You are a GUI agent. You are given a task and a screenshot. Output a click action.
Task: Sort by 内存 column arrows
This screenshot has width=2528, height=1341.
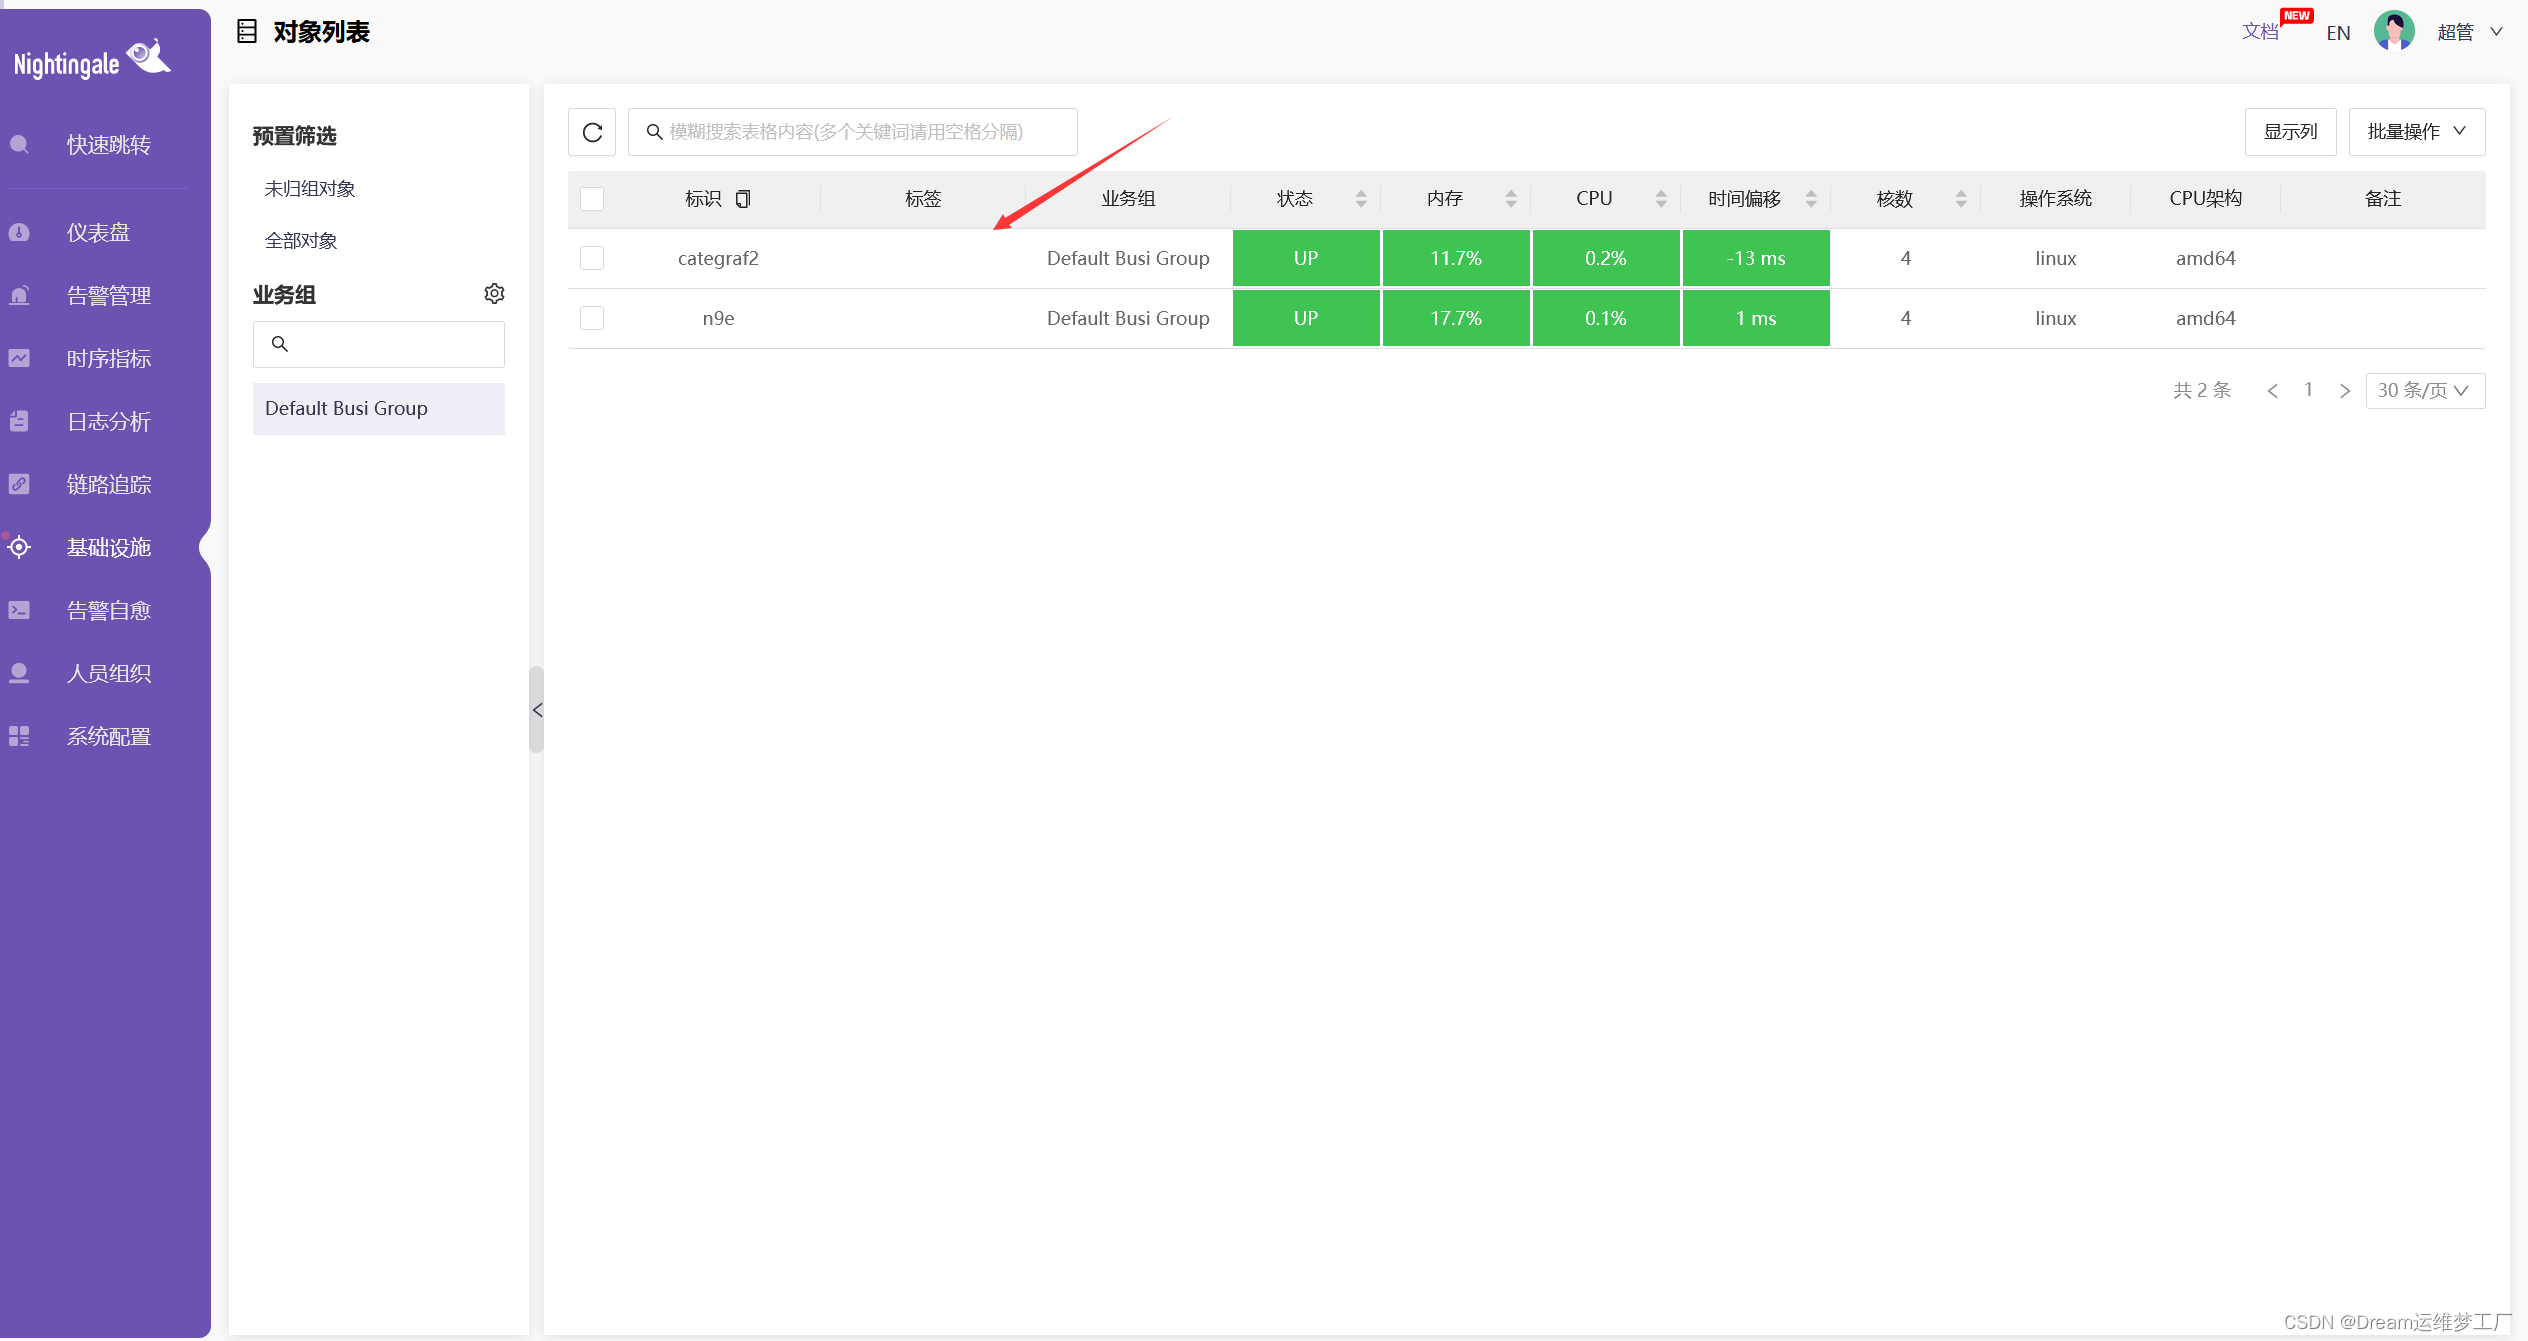pyautogui.click(x=1510, y=199)
